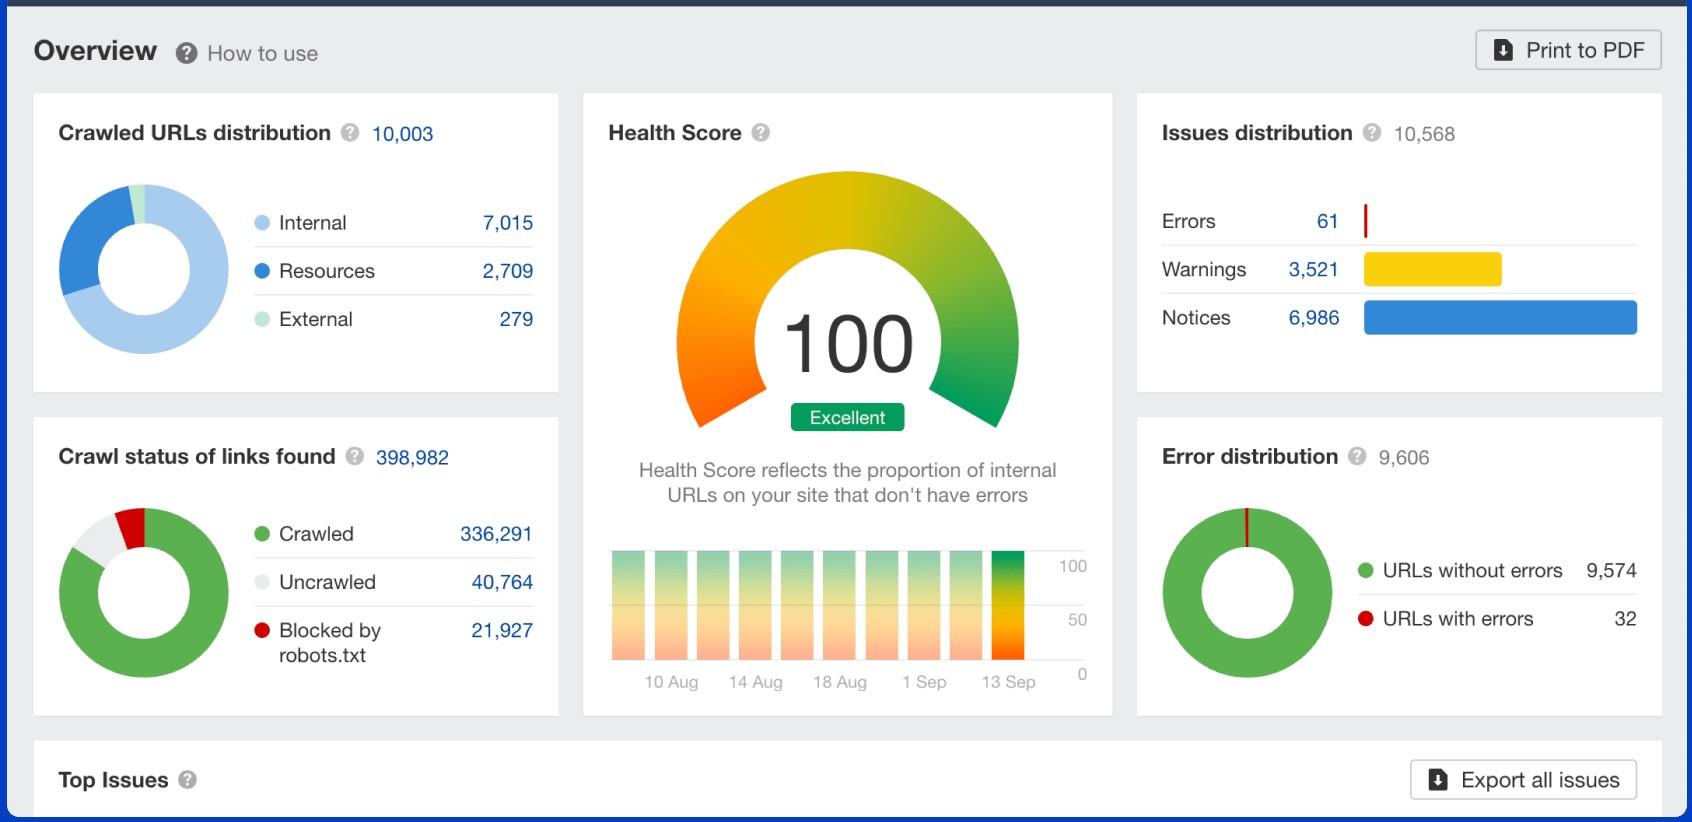Image resolution: width=1692 pixels, height=822 pixels.
Task: Open the Errors count 61
Action: click(x=1327, y=222)
